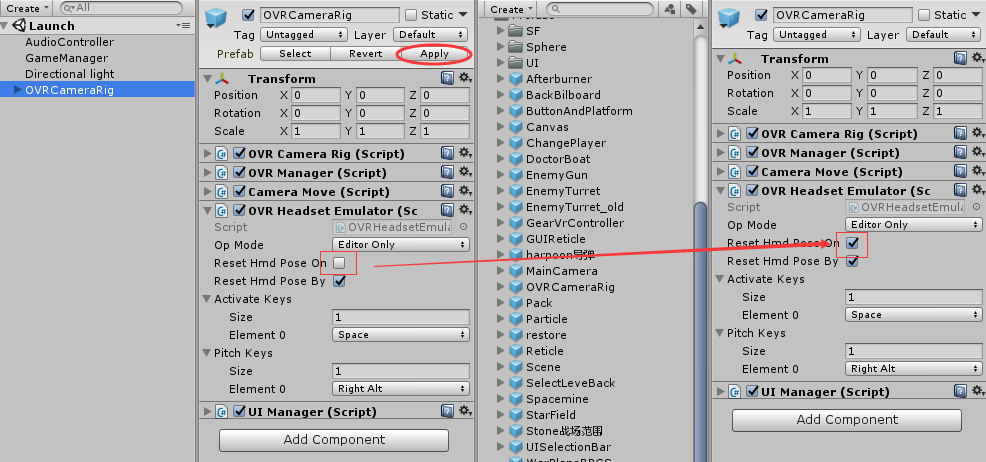This screenshot has width=986, height=462.
Task: Toggle Reset Hmd Pose By in right inspector
Action: [852, 261]
